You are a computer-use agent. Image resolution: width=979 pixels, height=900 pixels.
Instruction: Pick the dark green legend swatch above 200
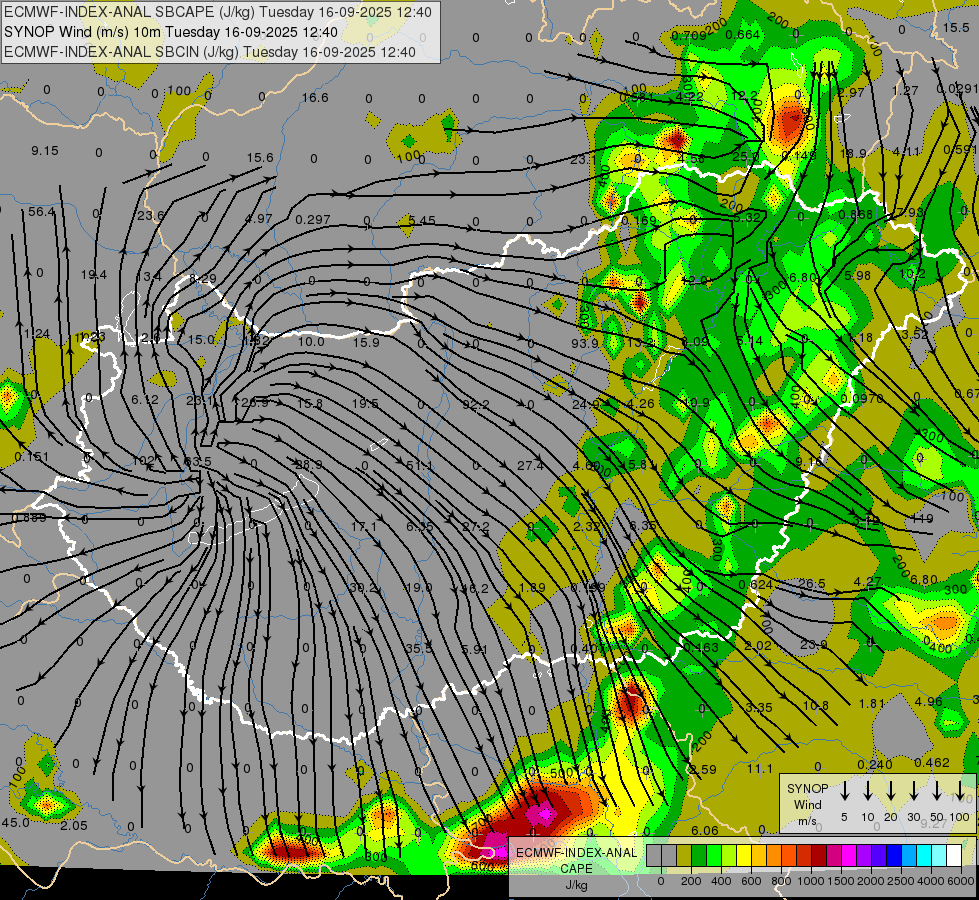click(699, 856)
